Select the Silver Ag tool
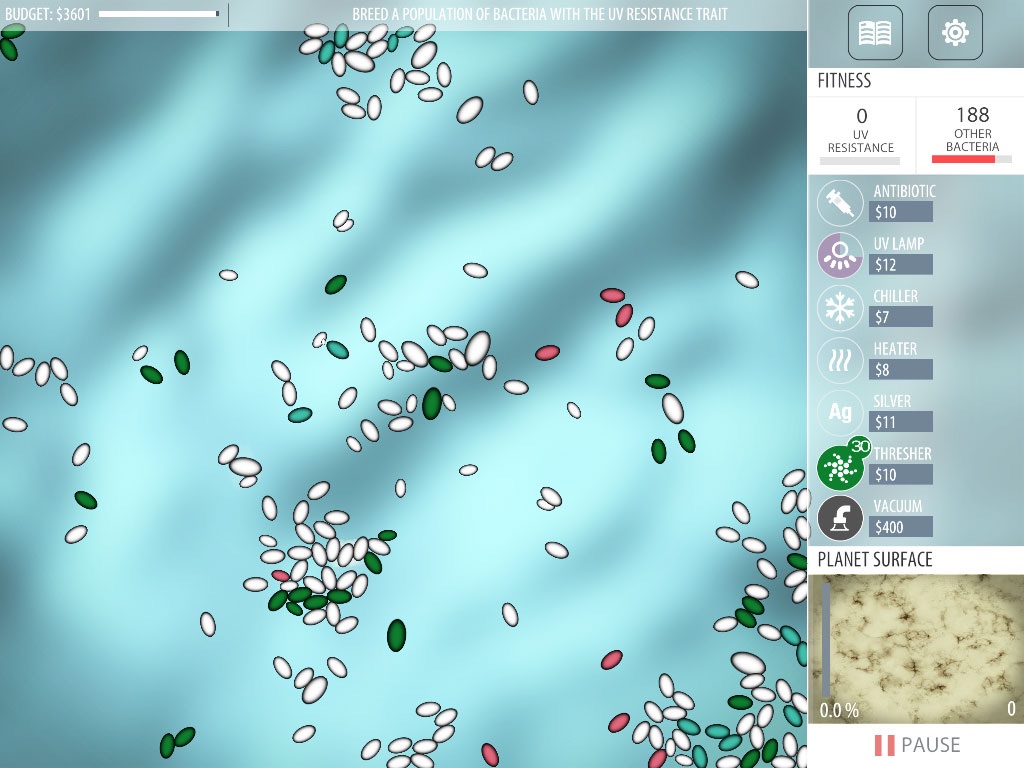 click(840, 413)
